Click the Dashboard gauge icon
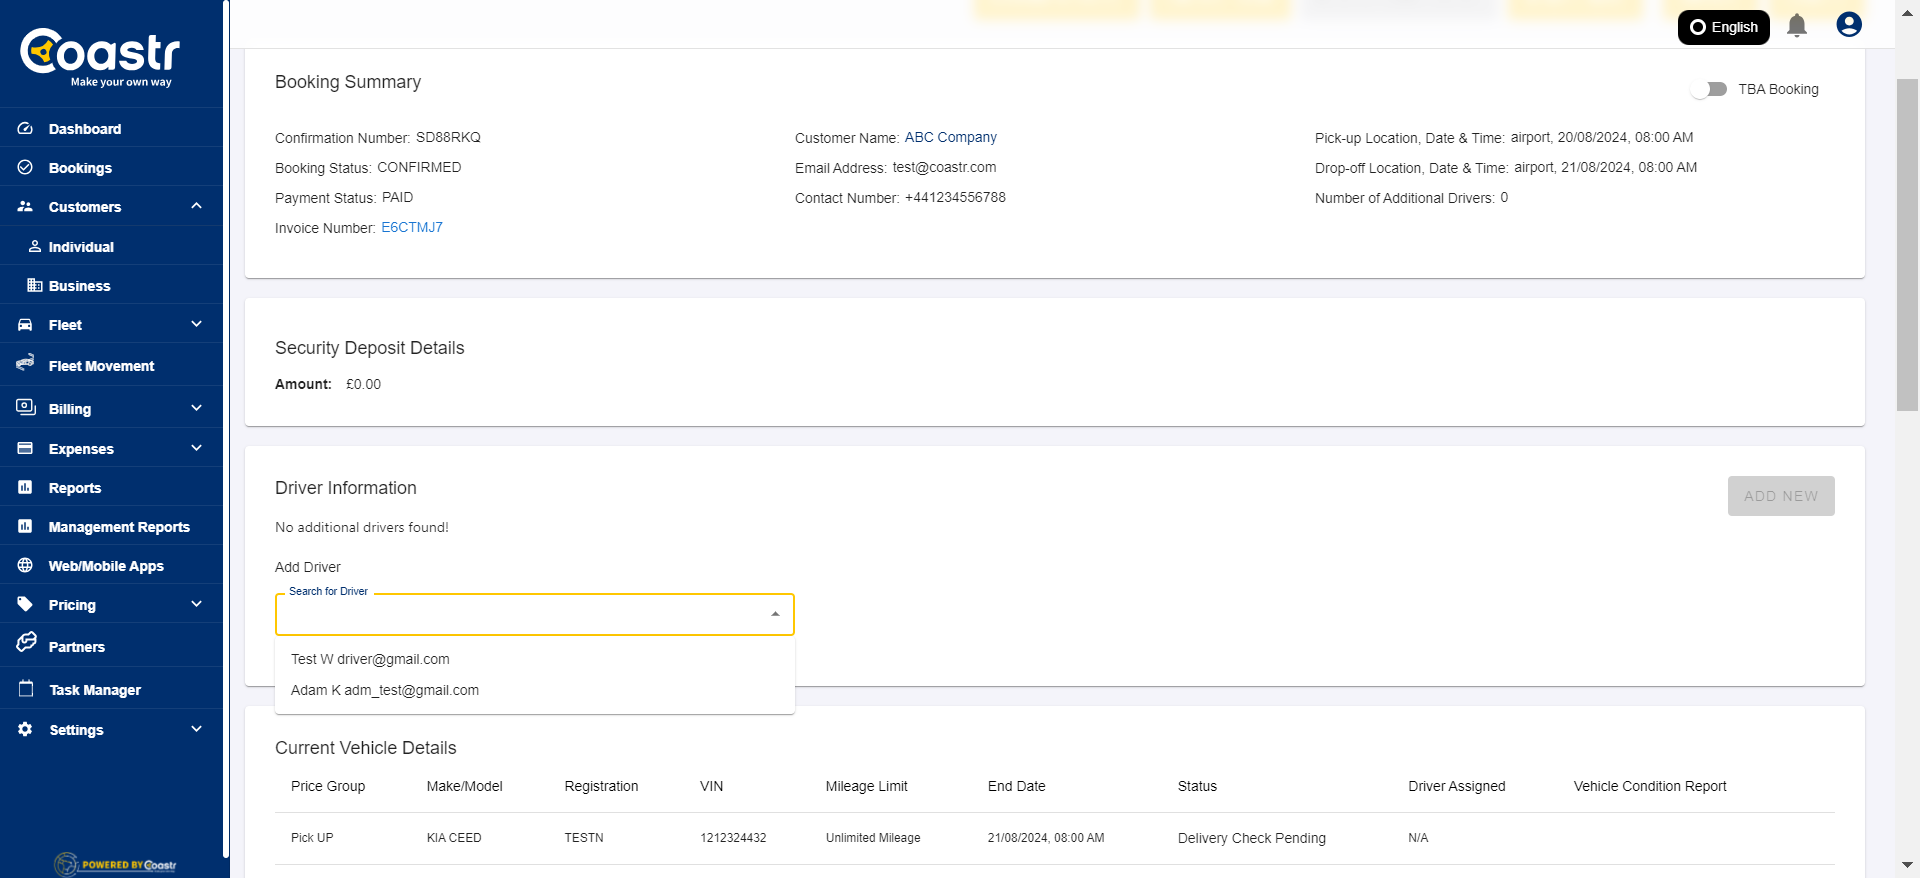The height and width of the screenshot is (878, 1920). [25, 128]
